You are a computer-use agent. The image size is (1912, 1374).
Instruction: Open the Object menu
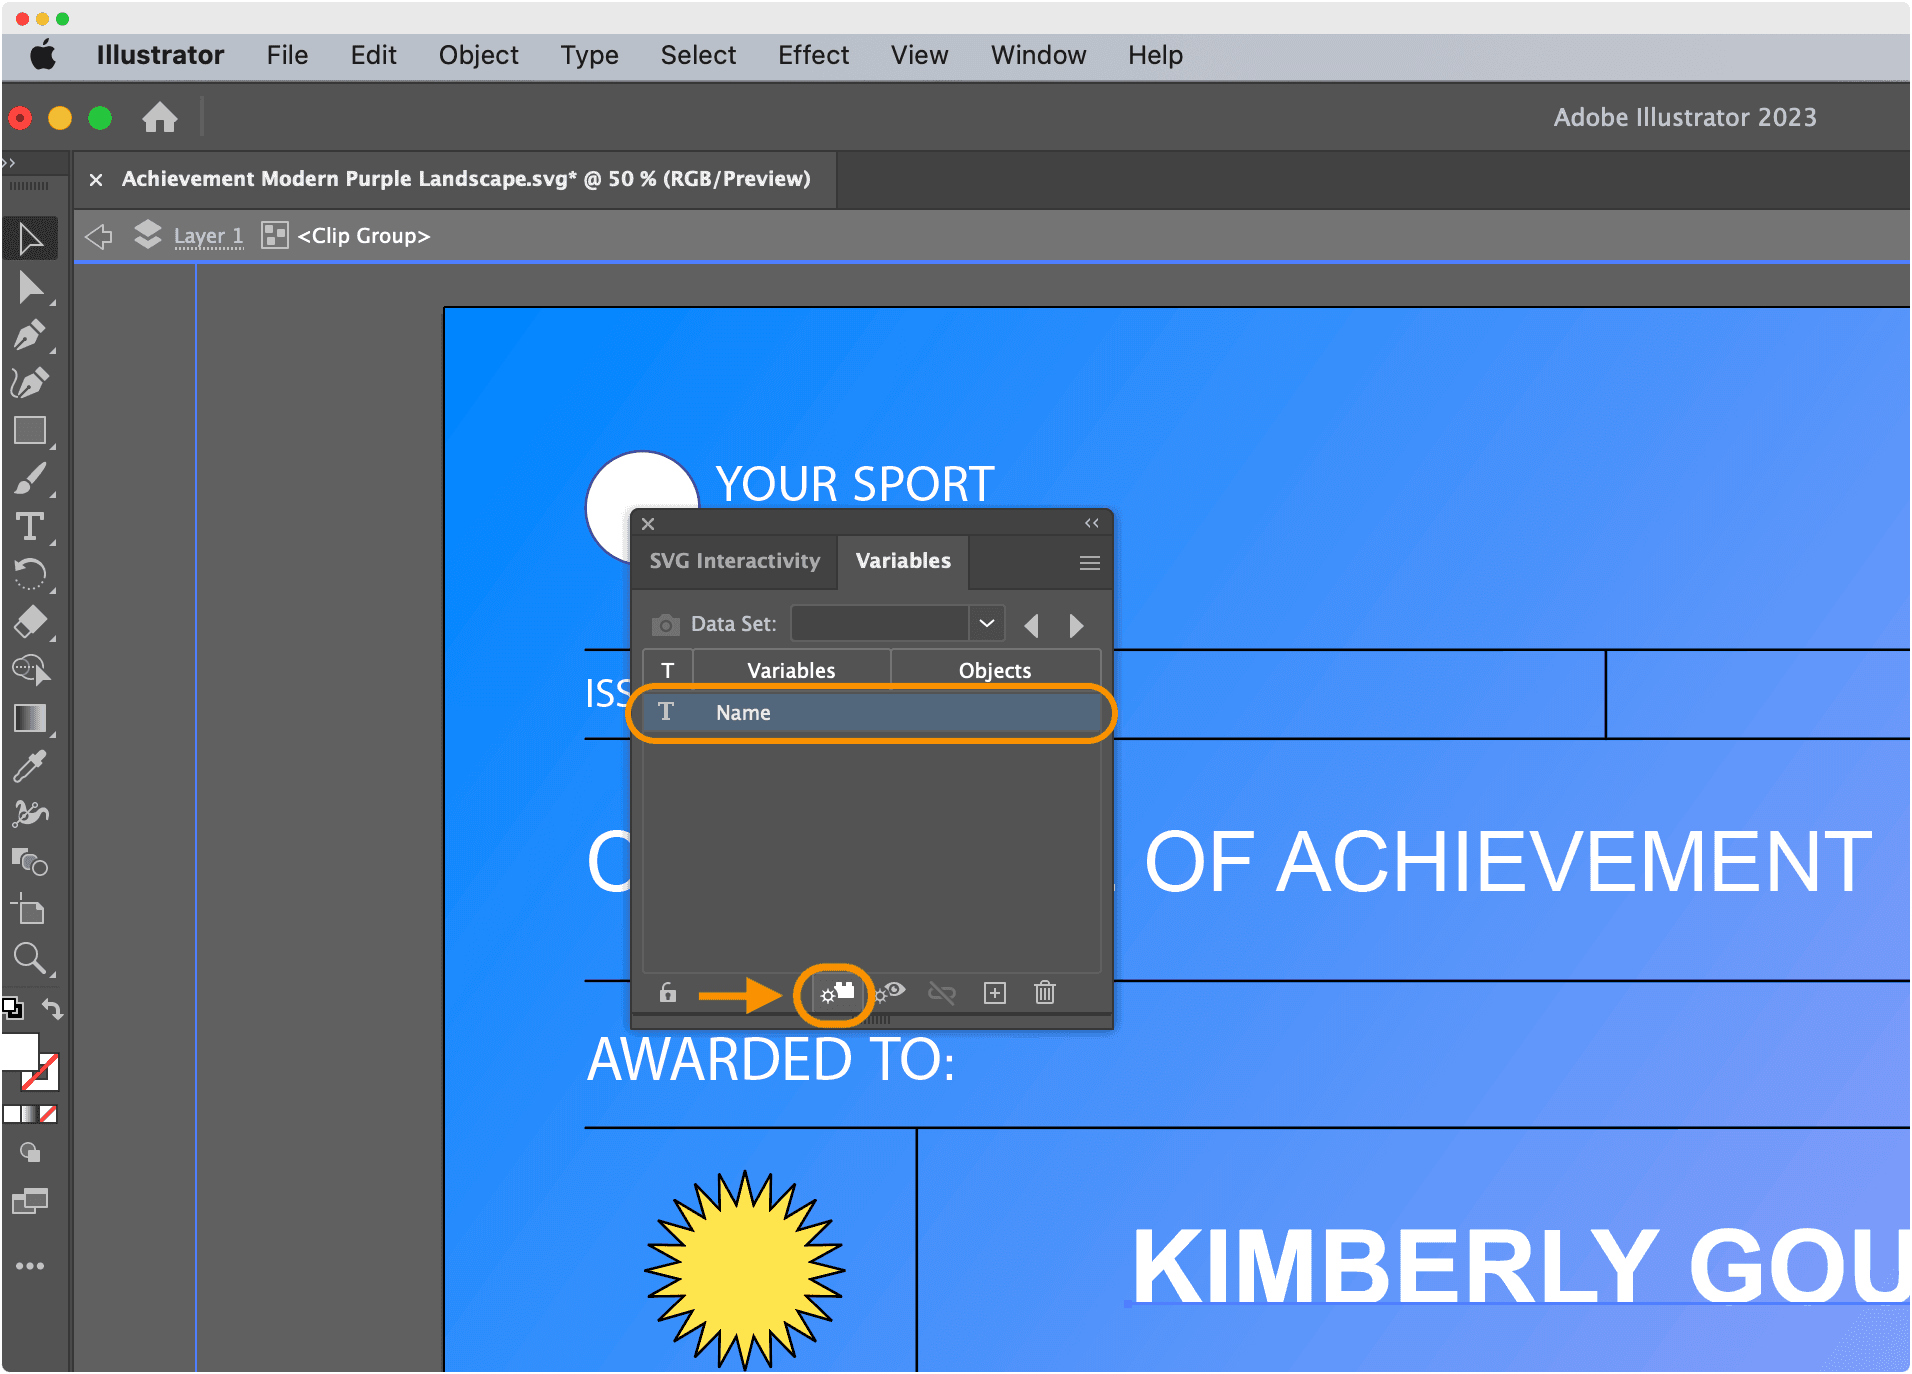(478, 55)
